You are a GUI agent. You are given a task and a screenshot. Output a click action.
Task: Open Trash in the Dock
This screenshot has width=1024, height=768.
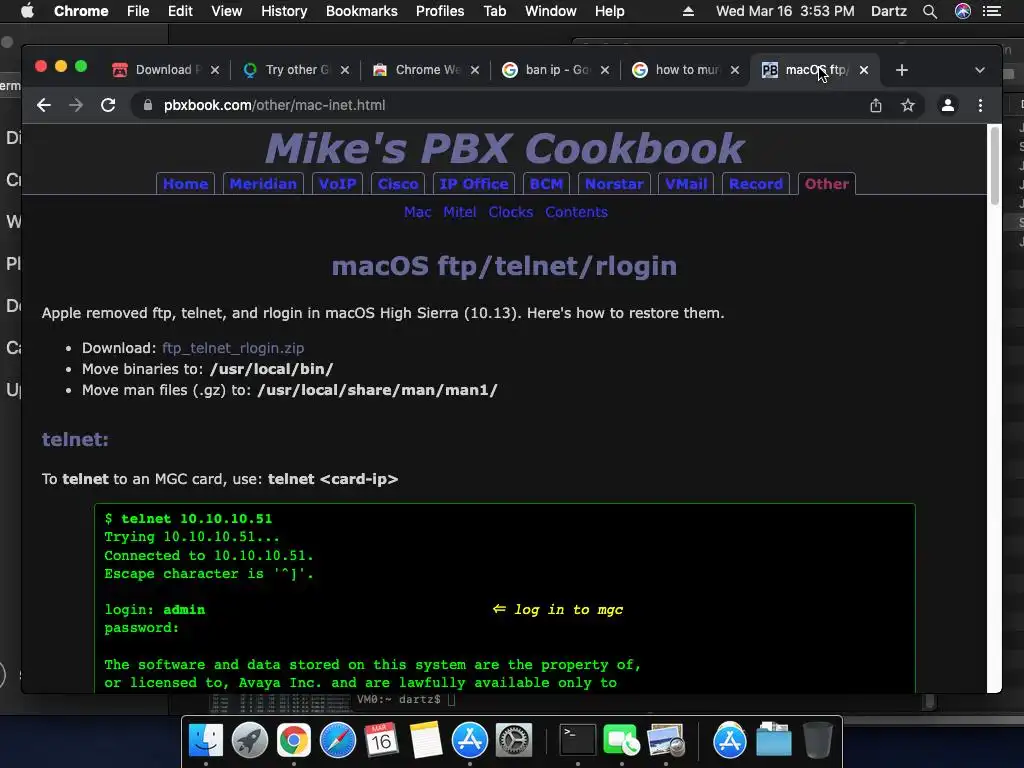click(817, 741)
